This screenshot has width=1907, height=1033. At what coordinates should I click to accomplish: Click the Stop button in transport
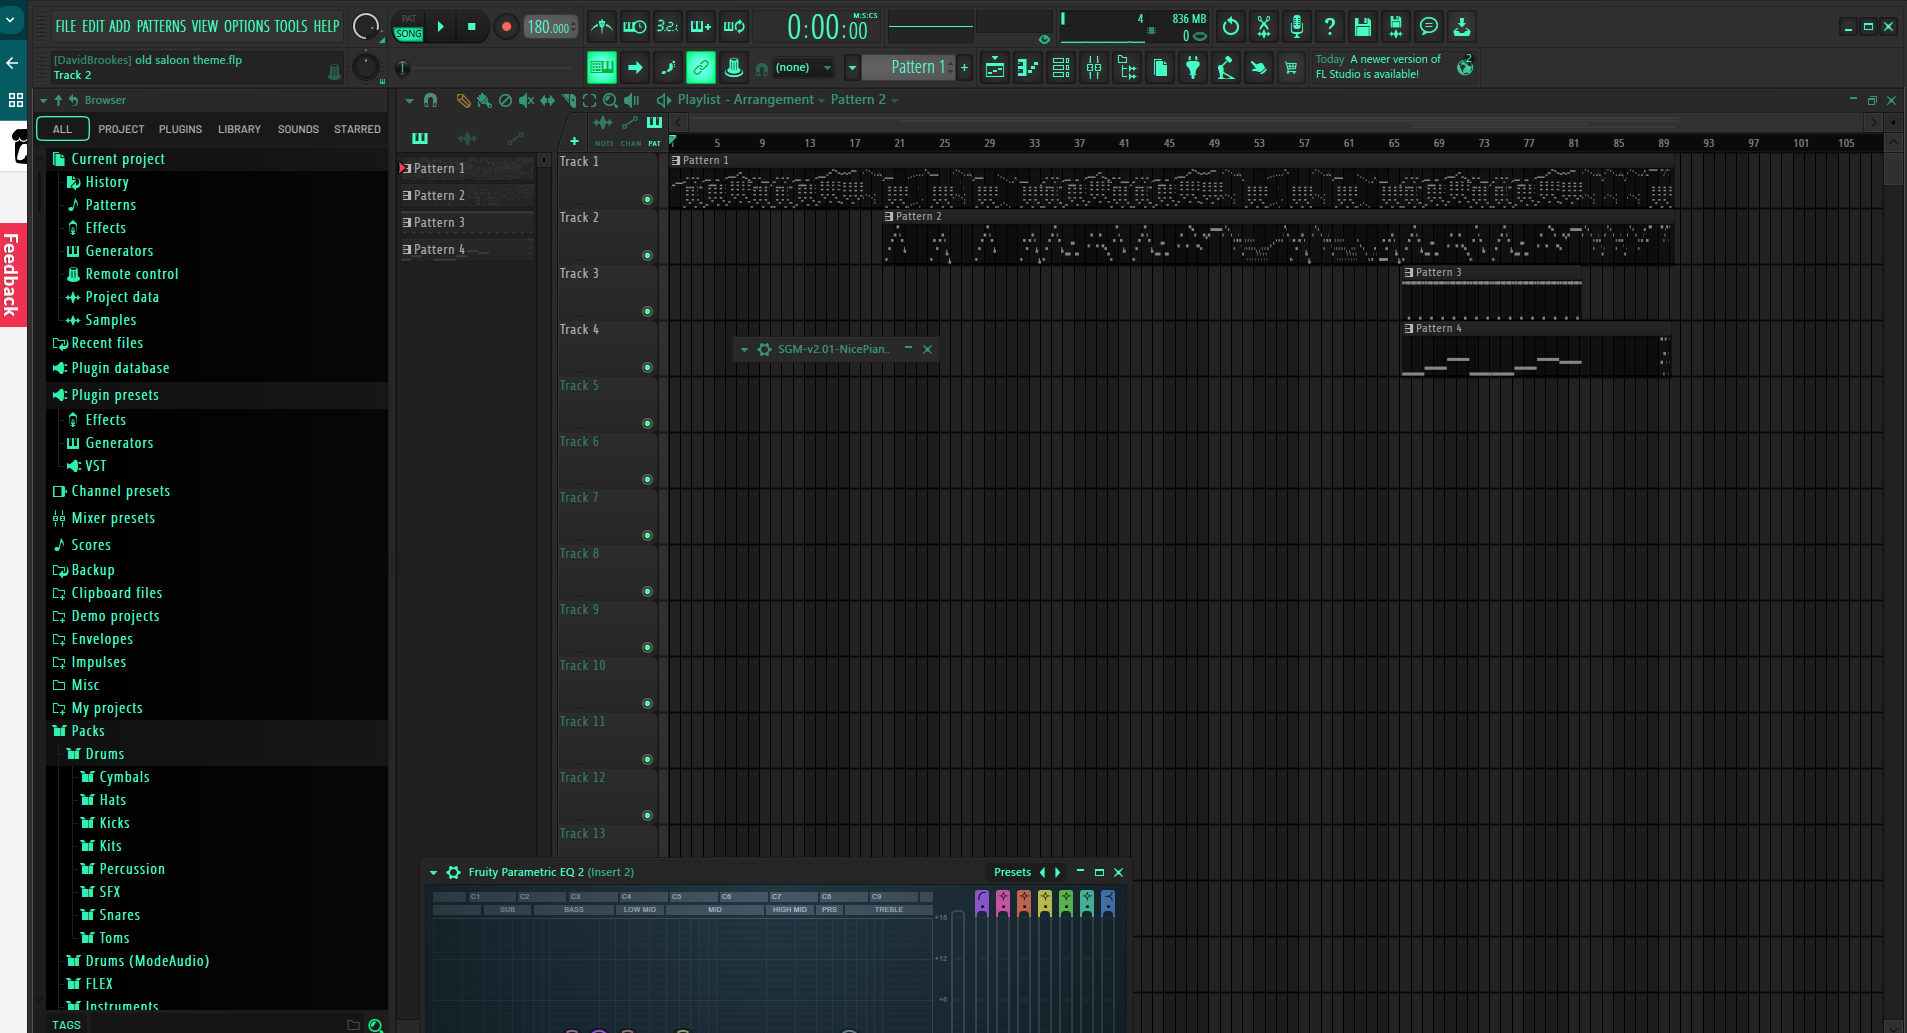[472, 27]
